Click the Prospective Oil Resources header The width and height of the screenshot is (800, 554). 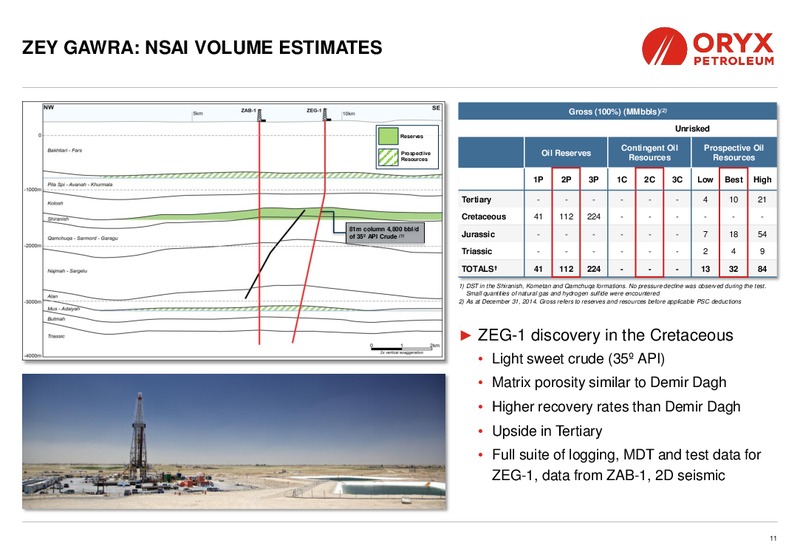tap(734, 153)
